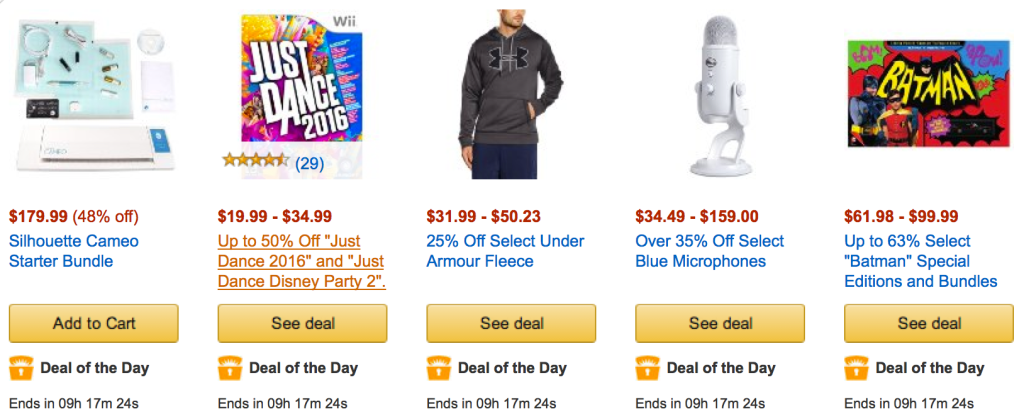Open the Batman special edition image
The height and width of the screenshot is (419, 1024).
click(x=929, y=95)
